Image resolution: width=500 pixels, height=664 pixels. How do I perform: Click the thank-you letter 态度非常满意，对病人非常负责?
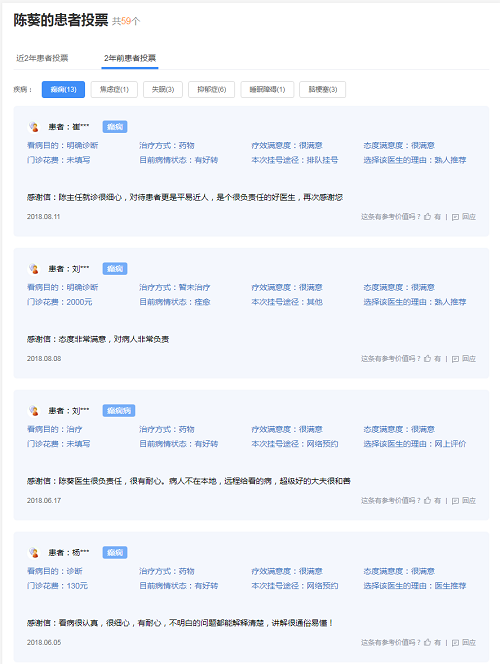98,339
